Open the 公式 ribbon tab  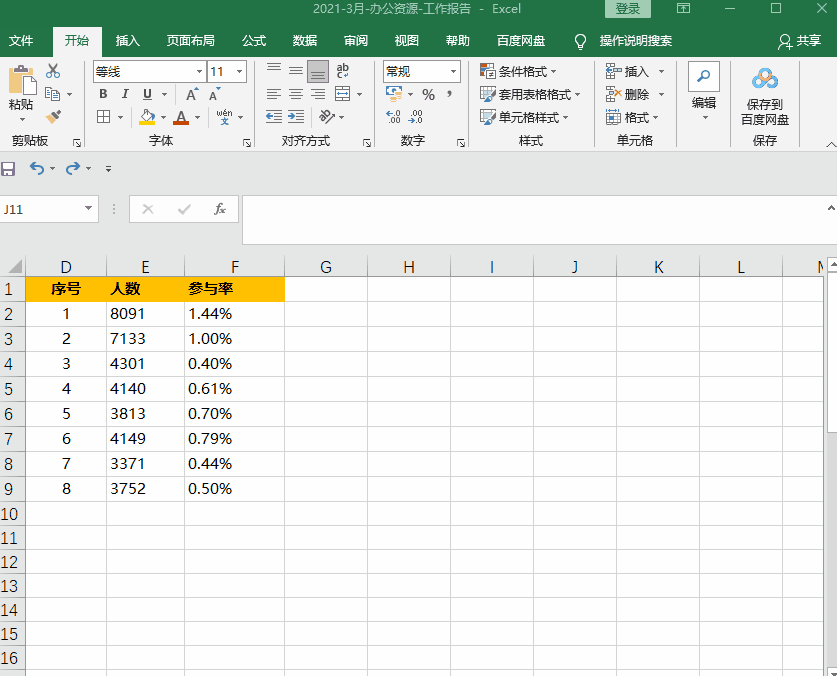click(253, 41)
